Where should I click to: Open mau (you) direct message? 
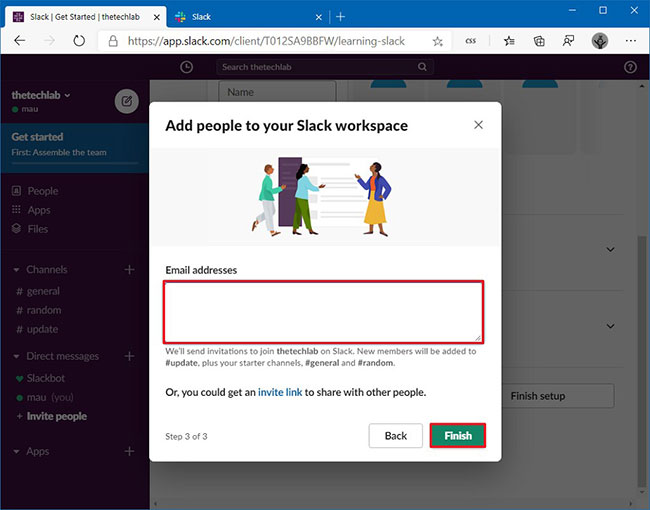pyautogui.click(x=50, y=397)
